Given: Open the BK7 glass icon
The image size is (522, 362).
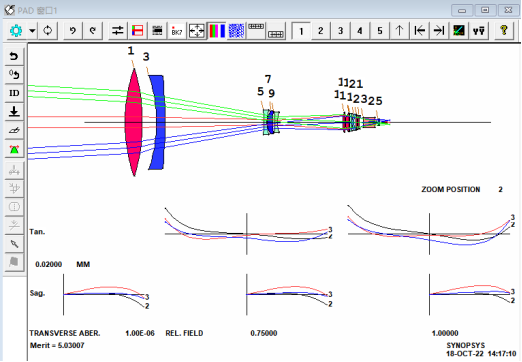Looking at the screenshot, I should tap(177, 31).
